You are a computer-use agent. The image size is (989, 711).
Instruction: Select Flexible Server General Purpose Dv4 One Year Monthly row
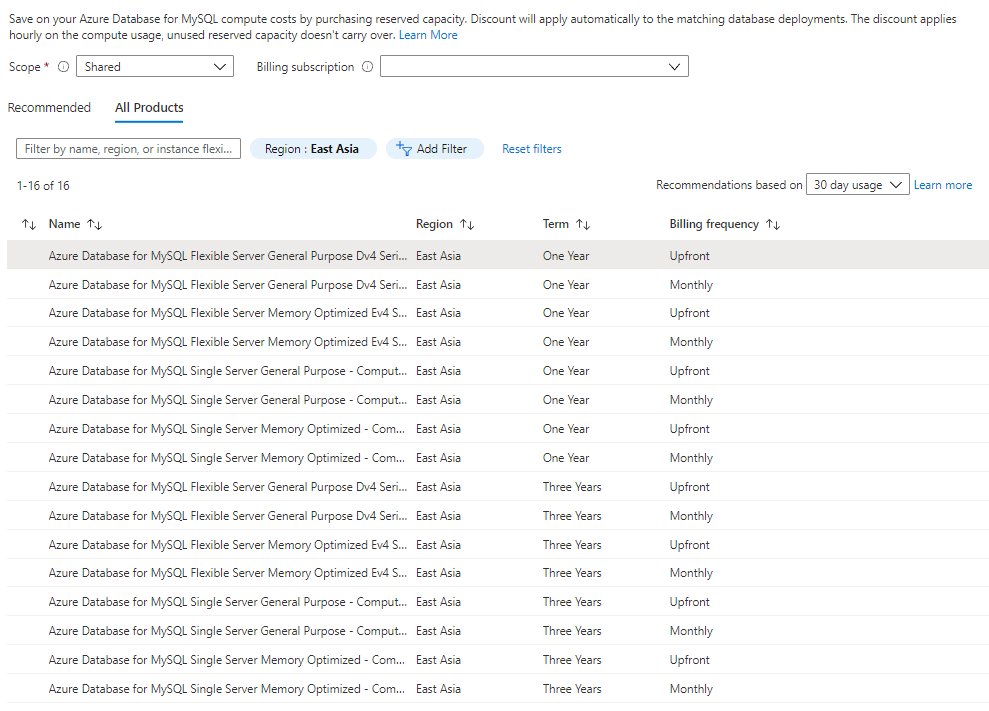click(498, 284)
